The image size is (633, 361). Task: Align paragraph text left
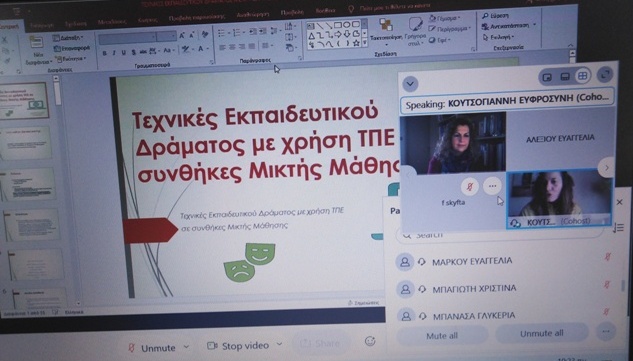pyautogui.click(x=222, y=47)
